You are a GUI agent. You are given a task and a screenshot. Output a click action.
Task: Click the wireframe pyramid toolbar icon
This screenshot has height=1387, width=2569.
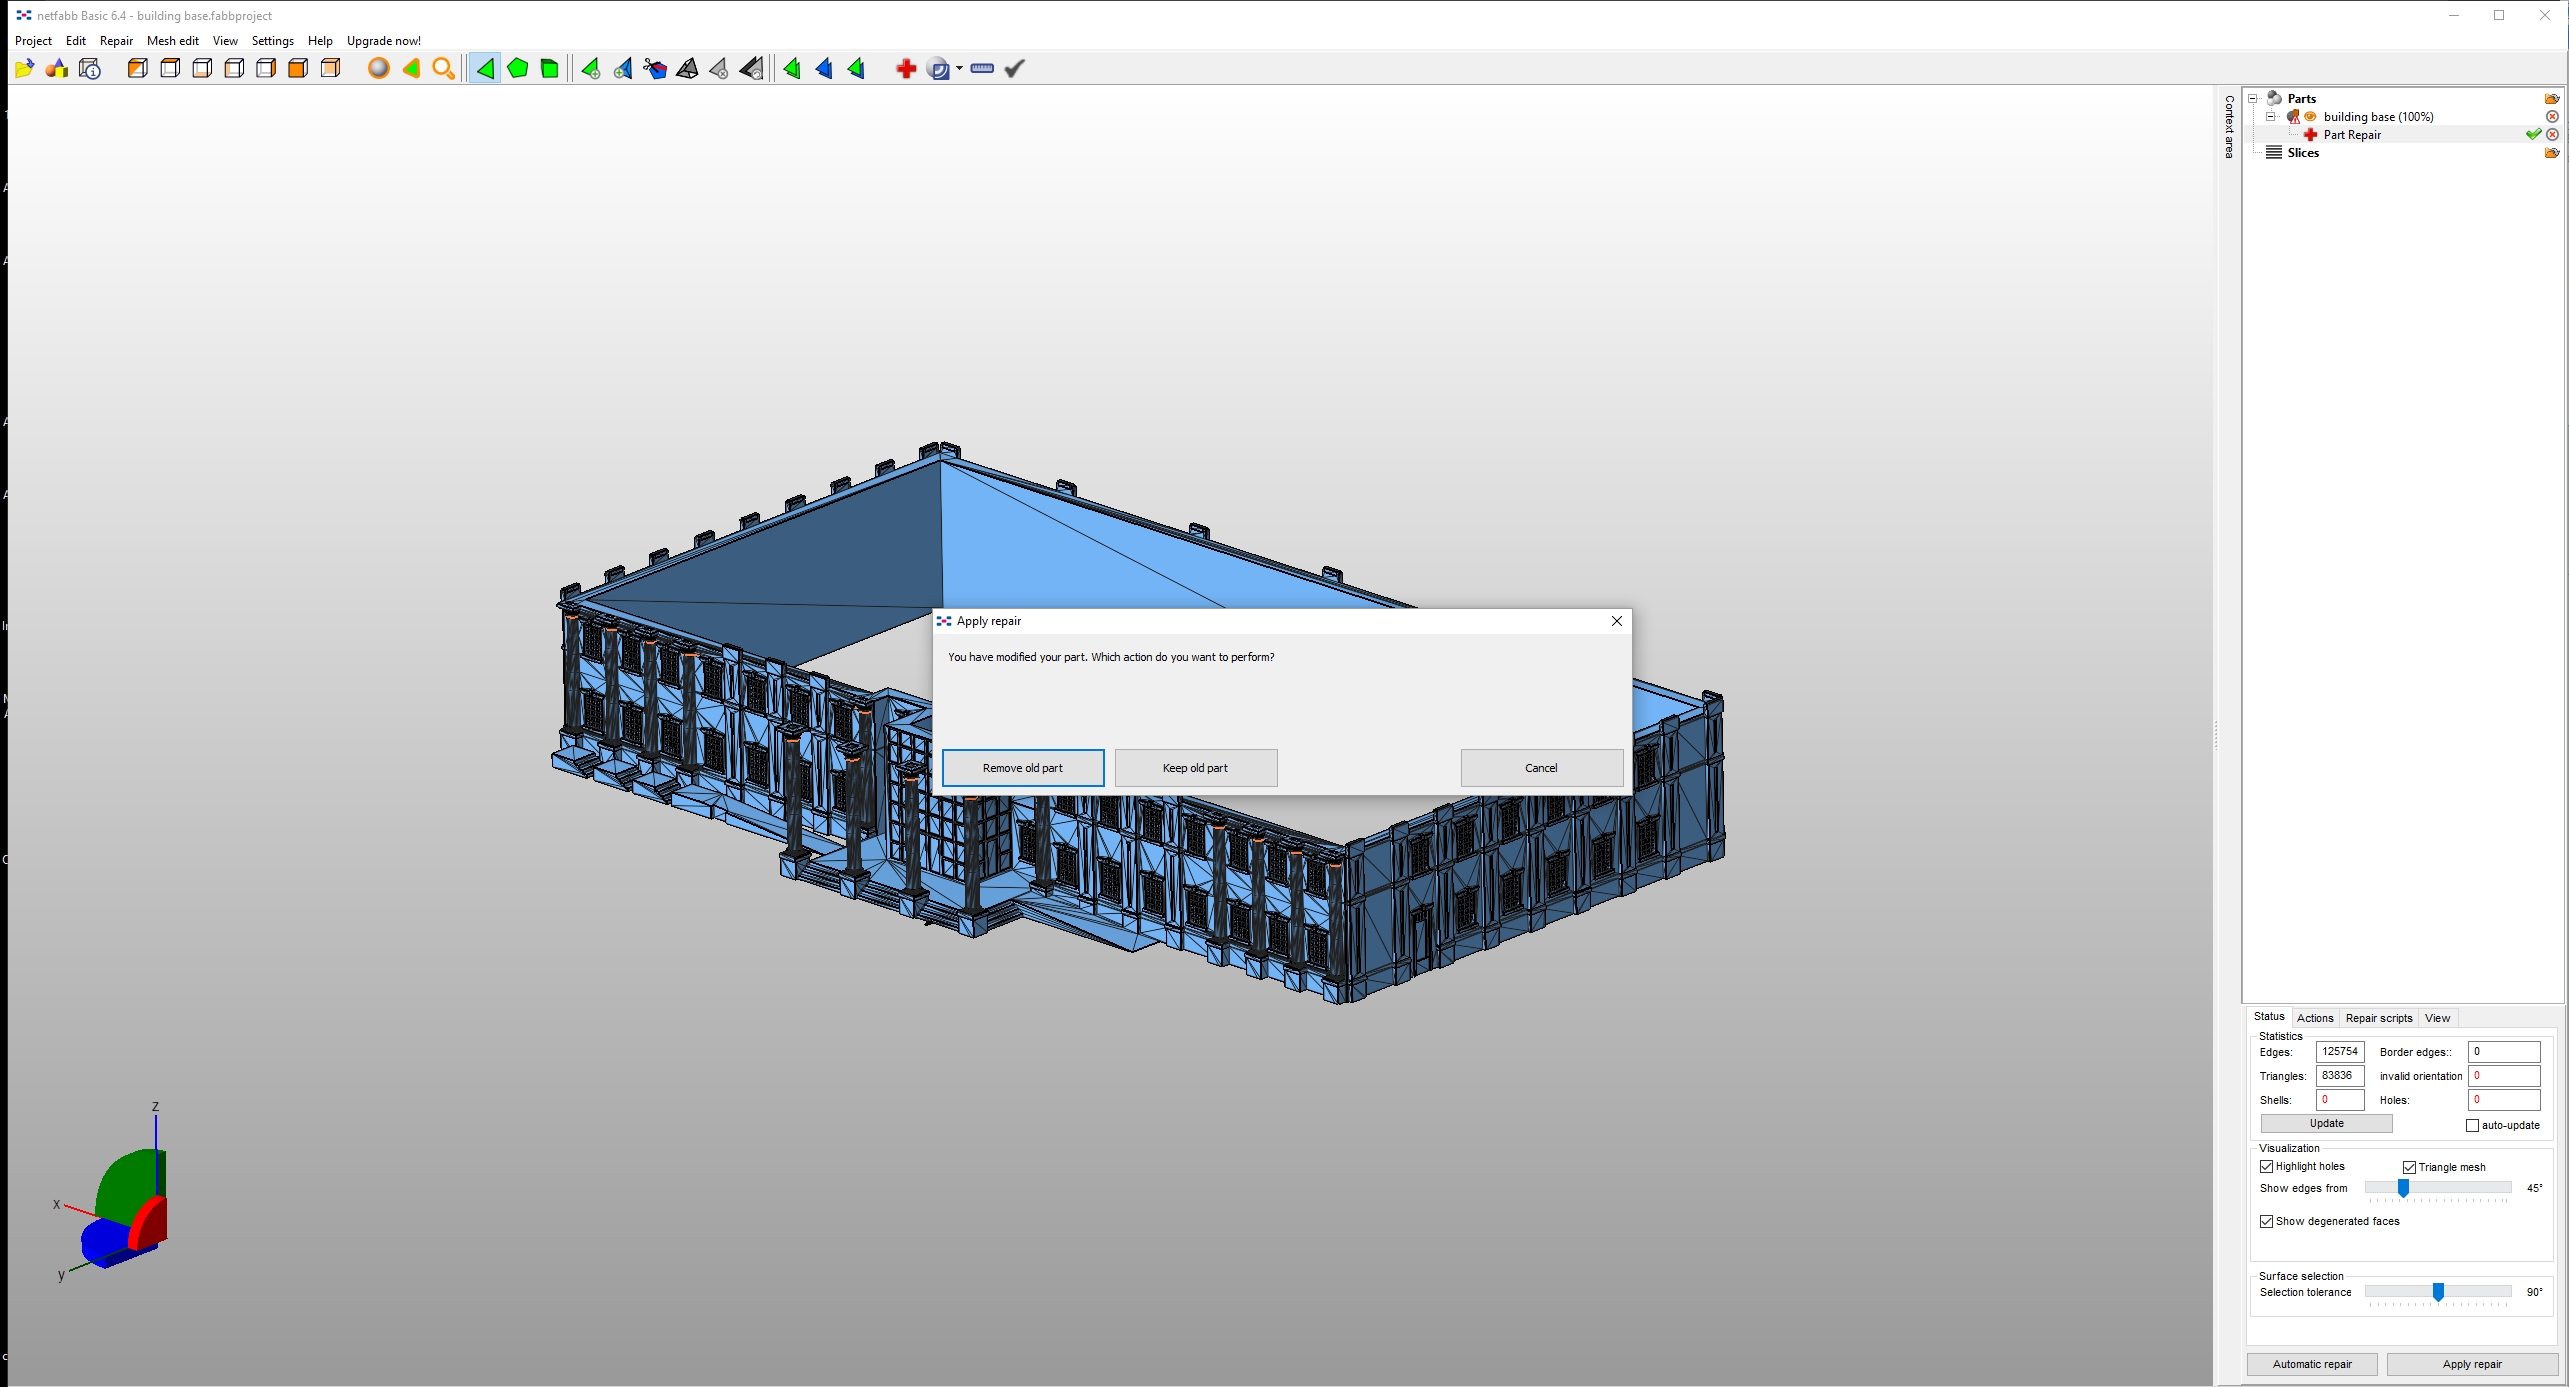(x=687, y=69)
